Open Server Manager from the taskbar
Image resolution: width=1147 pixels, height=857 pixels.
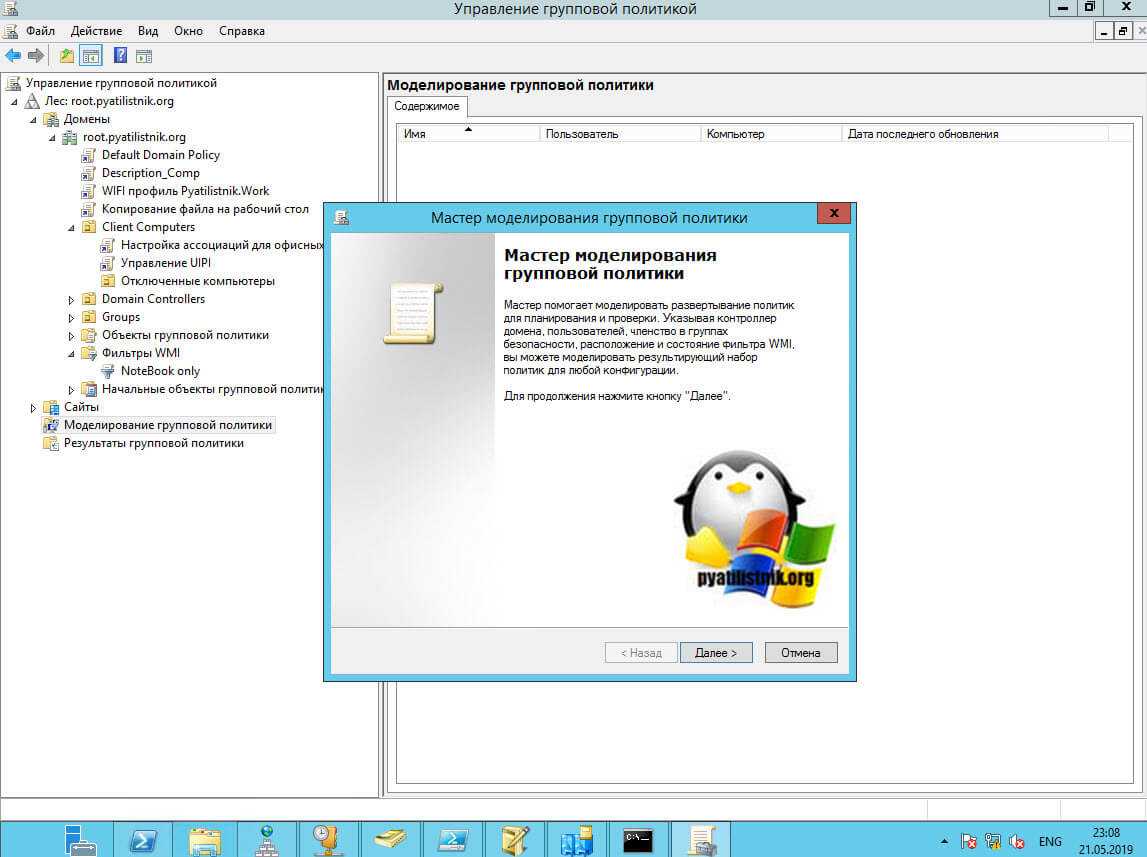[81, 837]
